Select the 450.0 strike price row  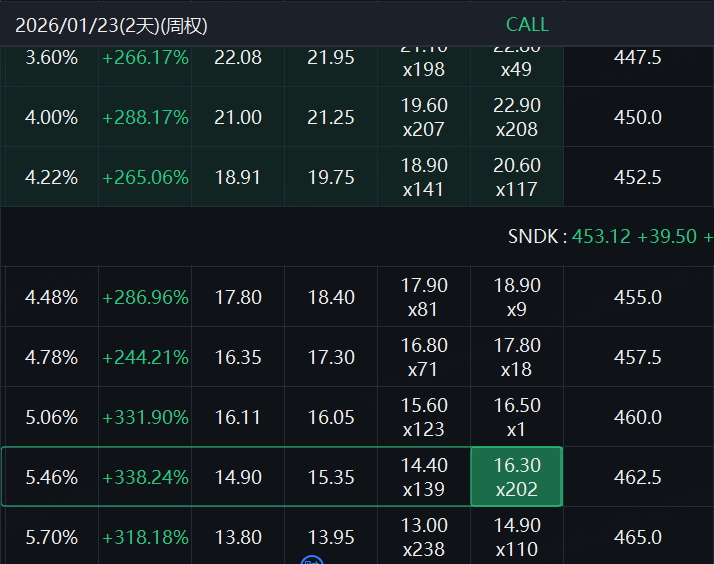pyautogui.click(x=637, y=117)
